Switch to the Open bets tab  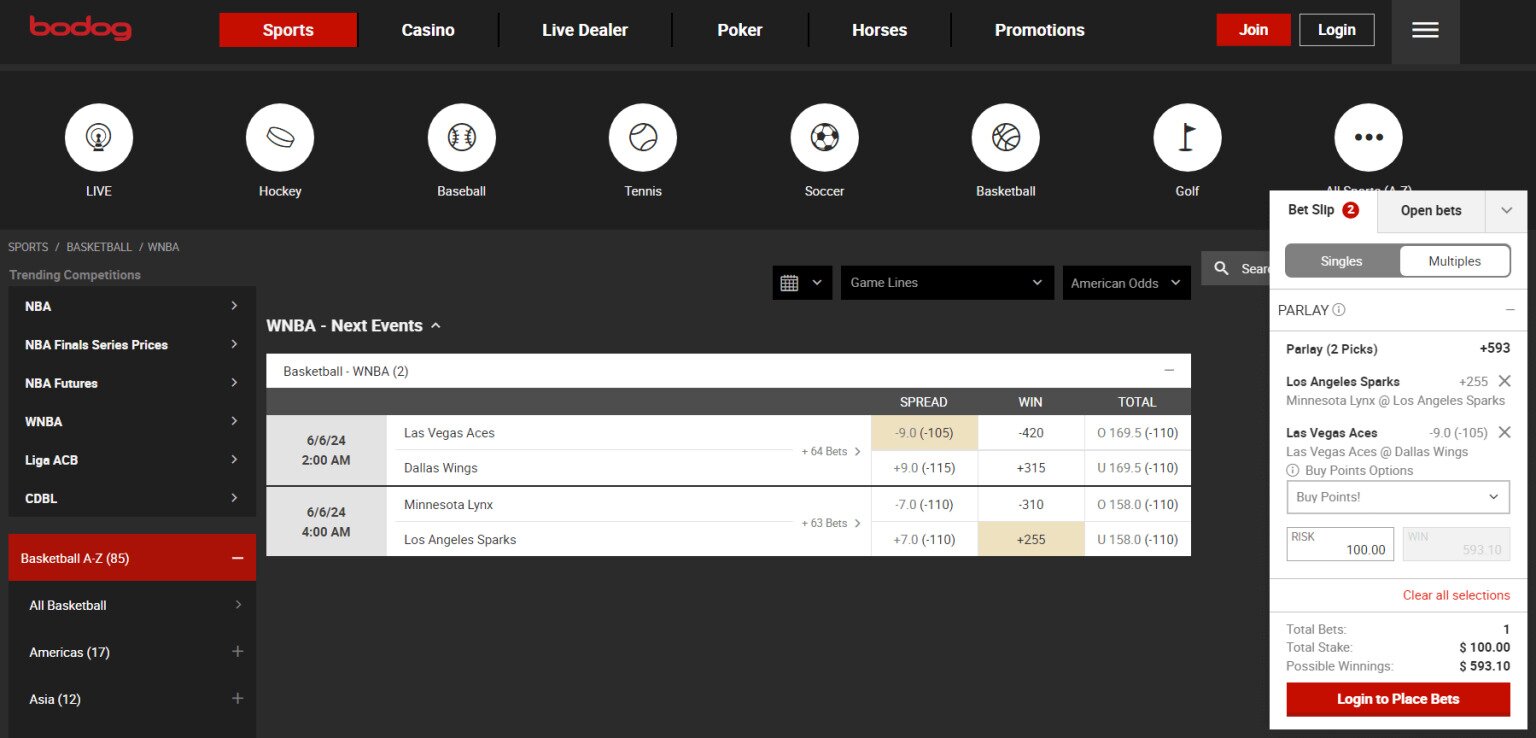[1430, 211]
